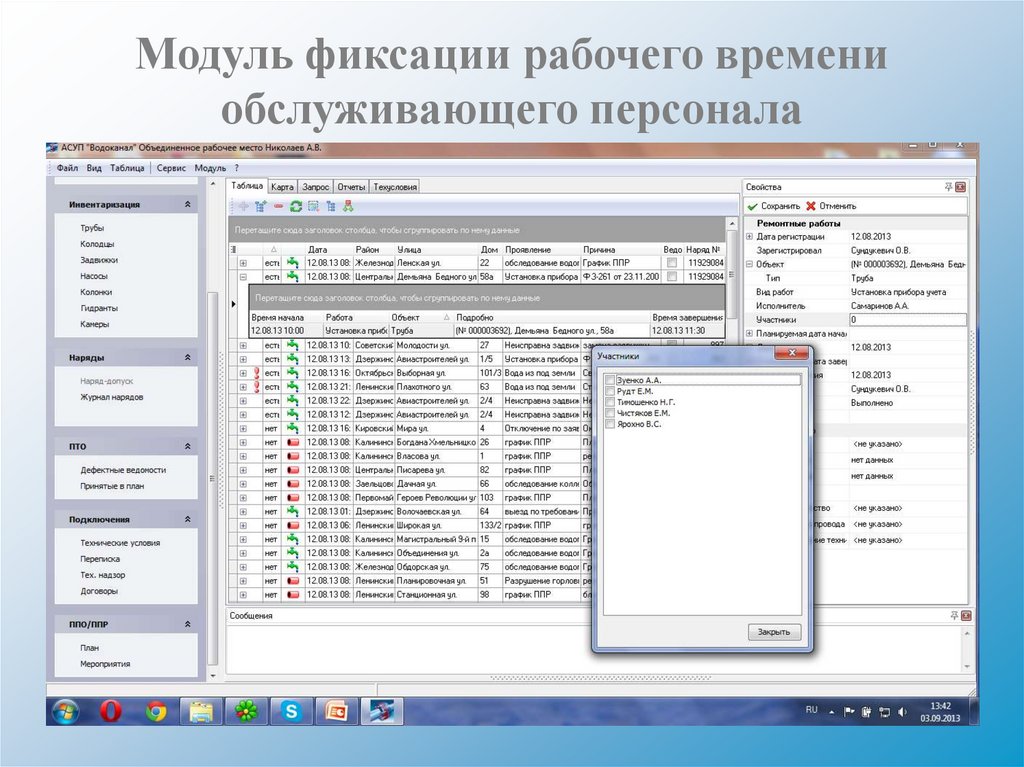Click the main table scrollbar up arrow
1024x767 pixels.
tap(731, 223)
